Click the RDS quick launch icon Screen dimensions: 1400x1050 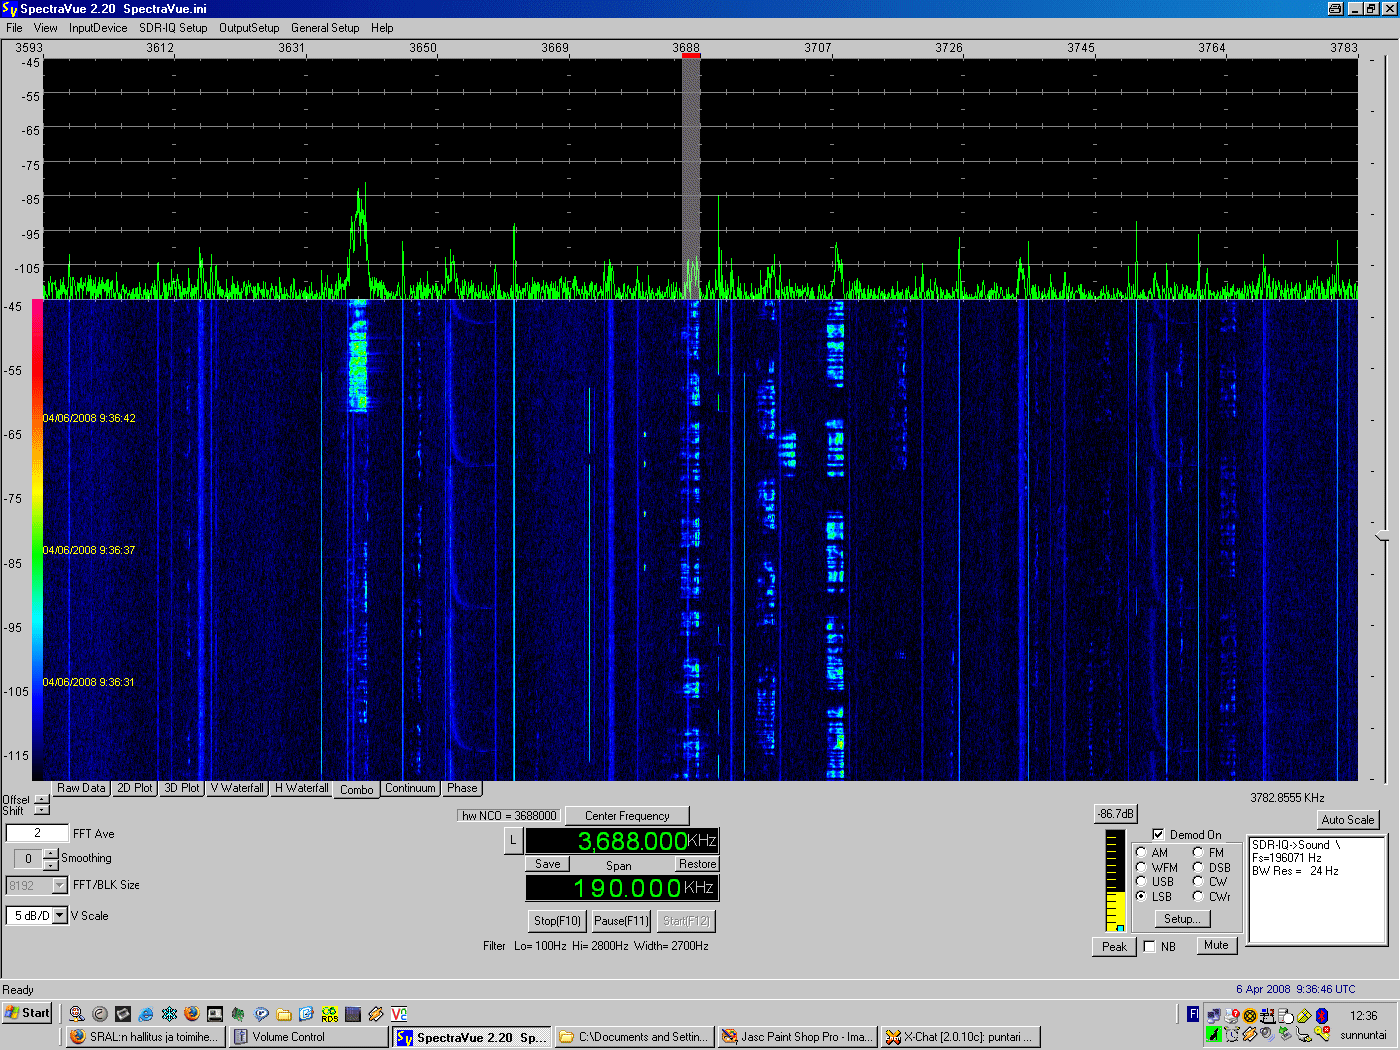tap(329, 1014)
